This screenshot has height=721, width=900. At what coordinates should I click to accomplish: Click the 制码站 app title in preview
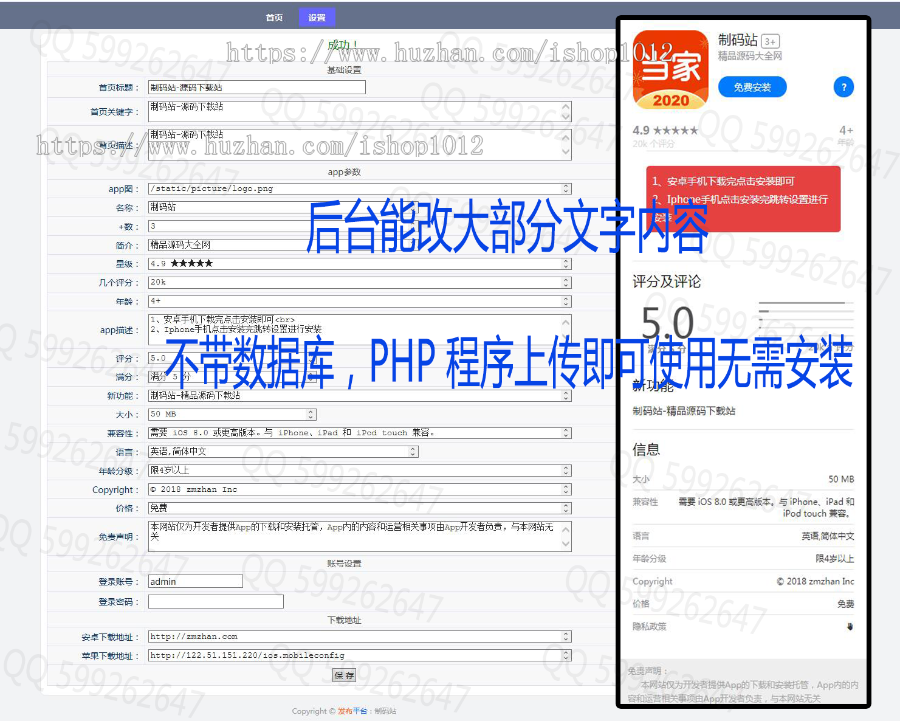[738, 40]
